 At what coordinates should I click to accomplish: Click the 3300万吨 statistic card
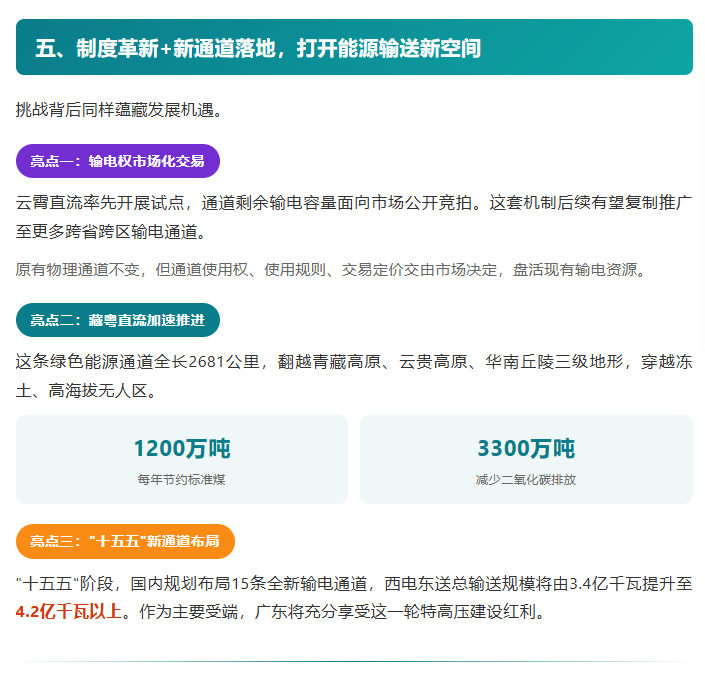coord(527,459)
